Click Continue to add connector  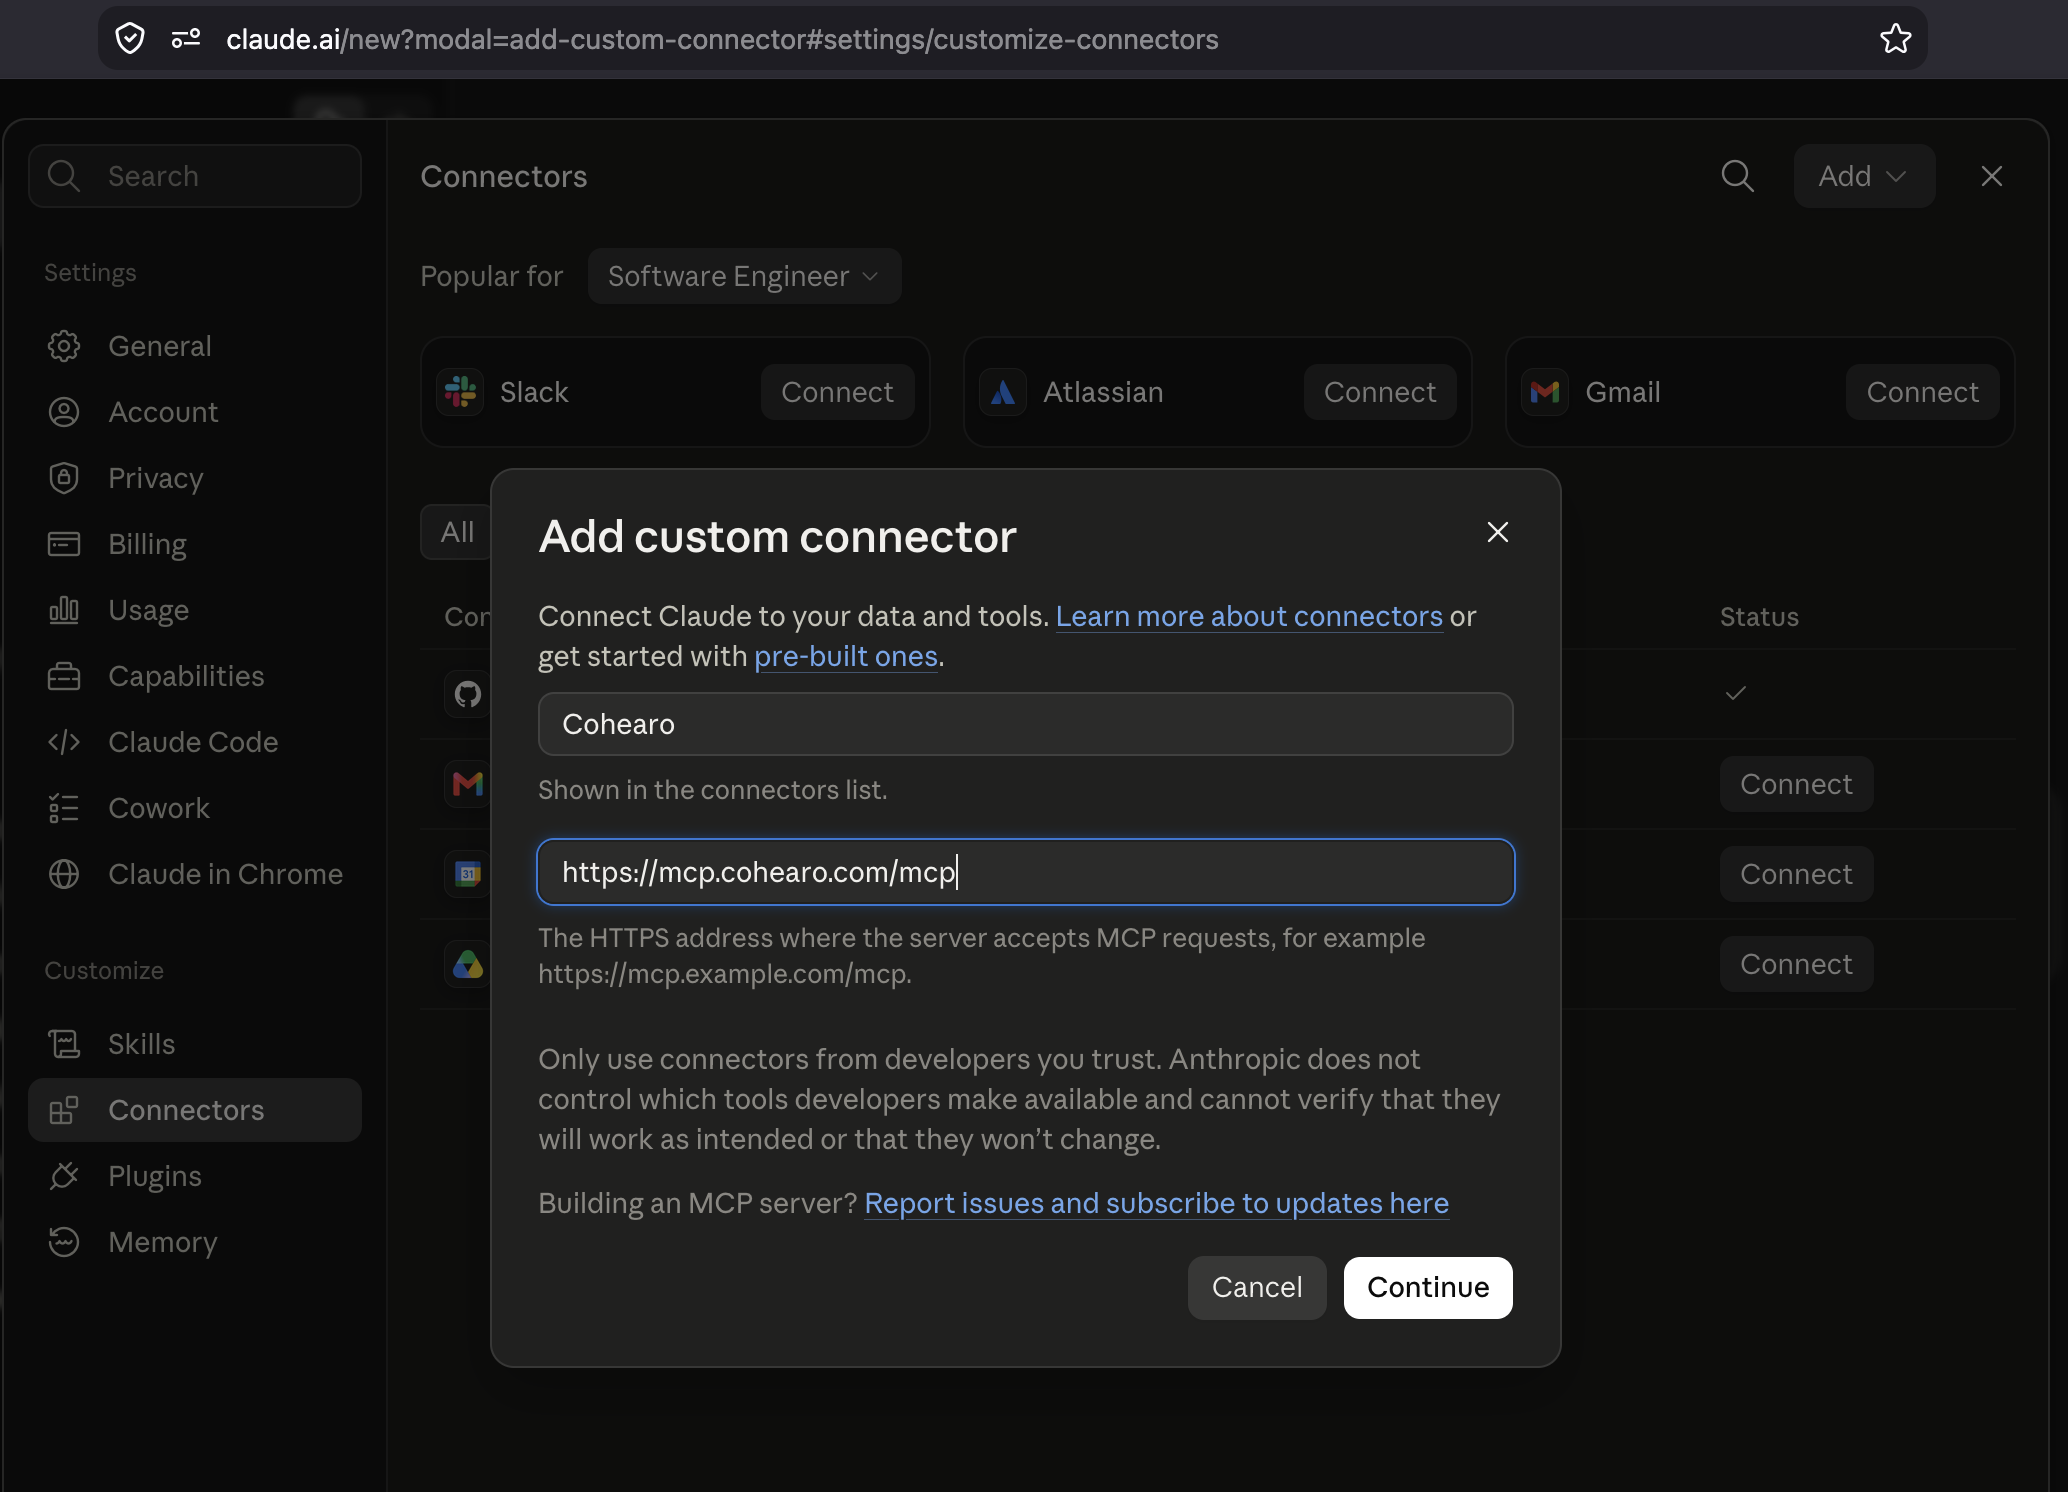1428,1288
